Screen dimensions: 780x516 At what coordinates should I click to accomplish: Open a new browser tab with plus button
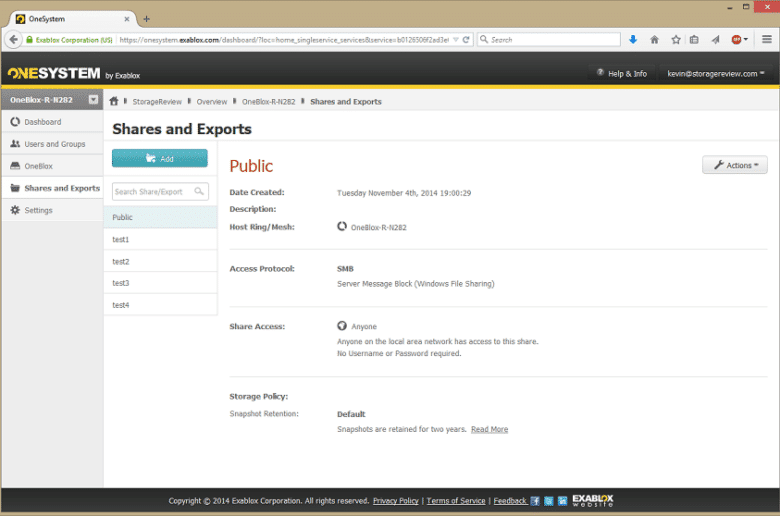click(146, 19)
